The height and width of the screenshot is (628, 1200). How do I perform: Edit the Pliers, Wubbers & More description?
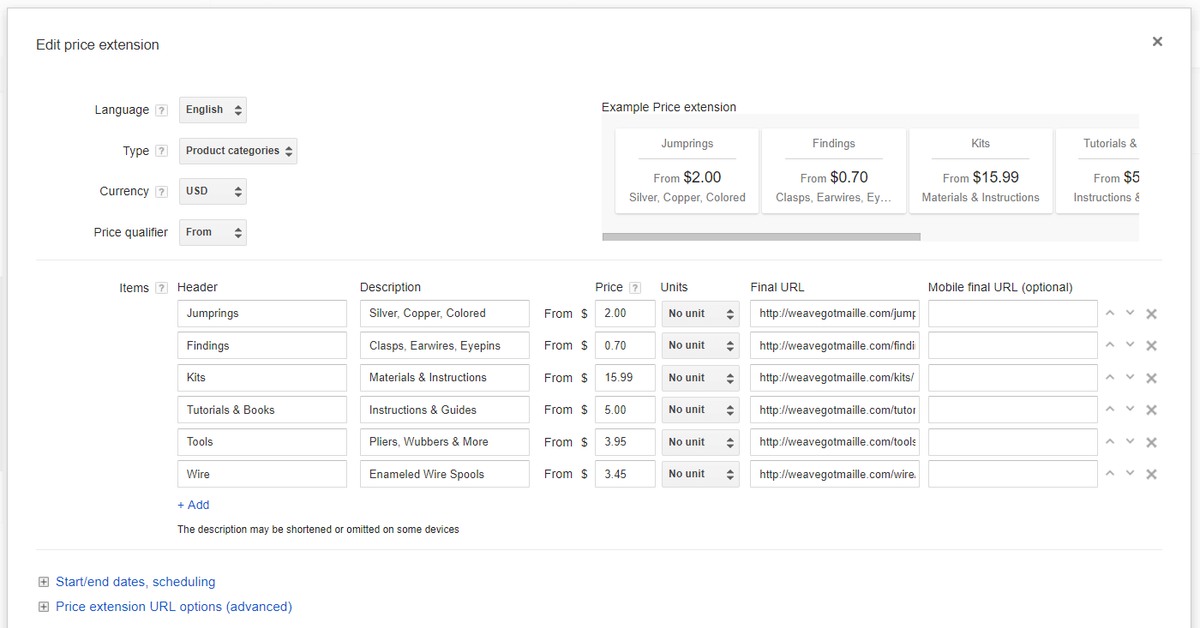click(445, 442)
